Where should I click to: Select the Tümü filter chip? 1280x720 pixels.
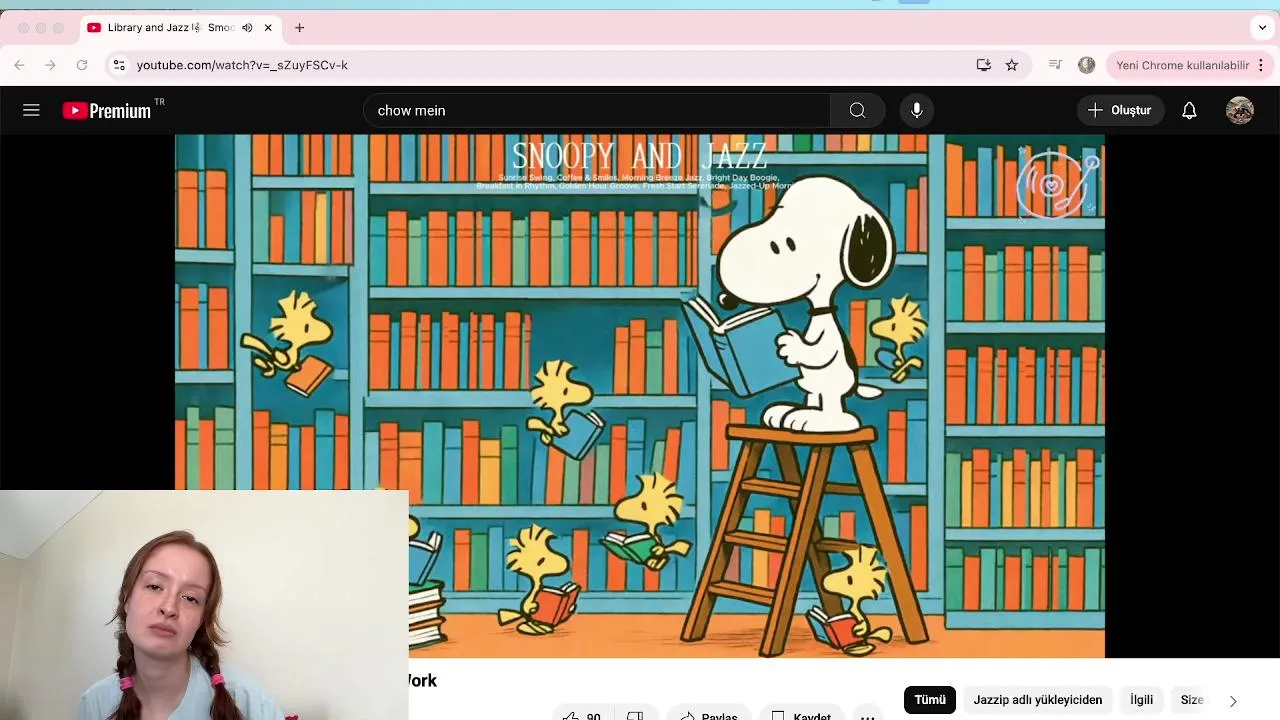click(x=930, y=700)
